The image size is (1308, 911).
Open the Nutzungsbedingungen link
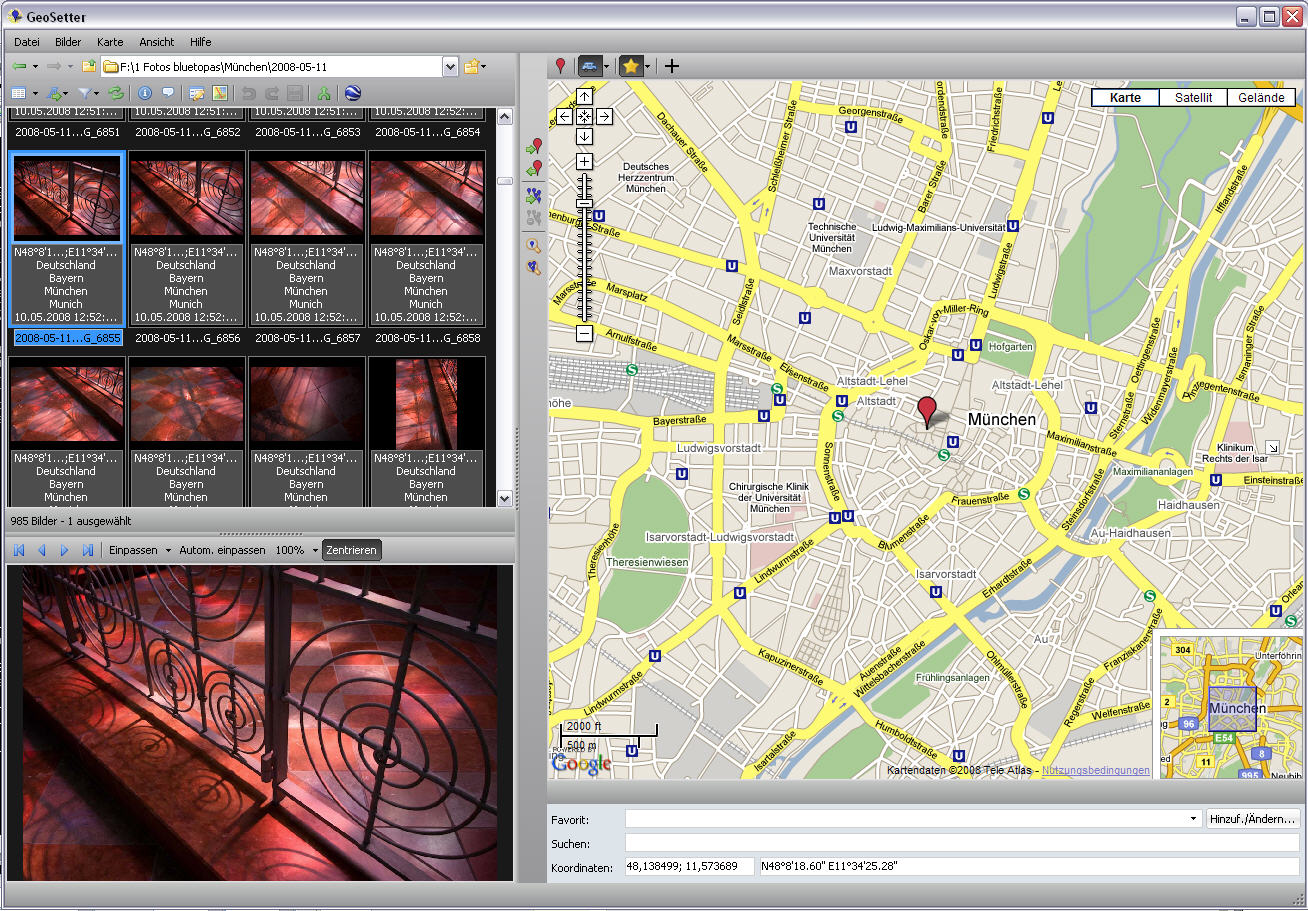pos(1095,770)
